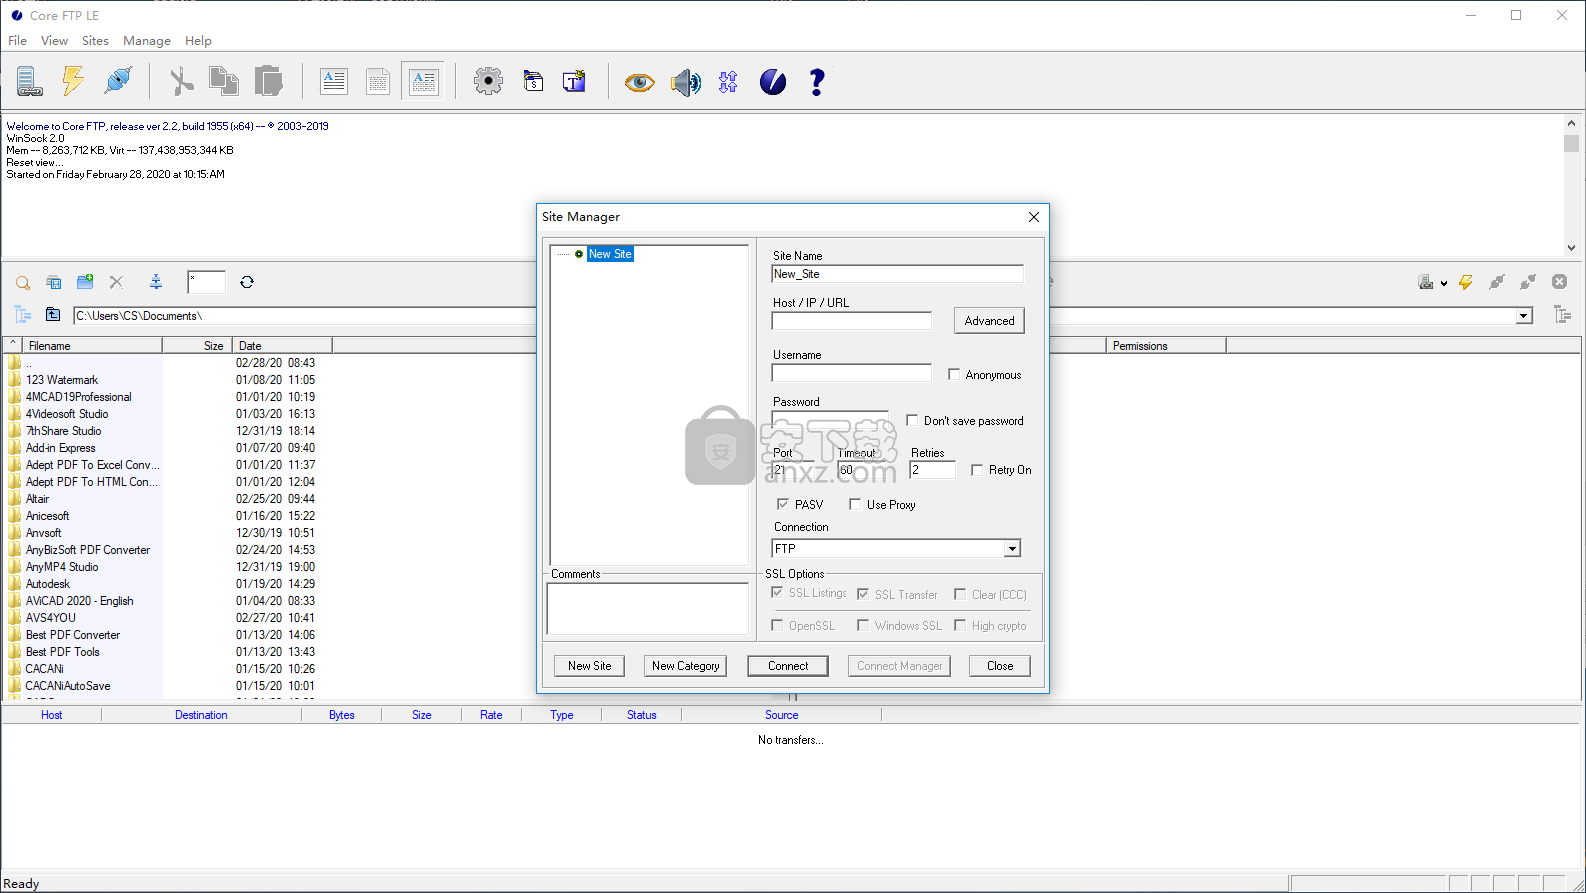Screen dimensions: 1586x893
Task: Open the remote panel server dropdown arrow
Action: 1444,283
